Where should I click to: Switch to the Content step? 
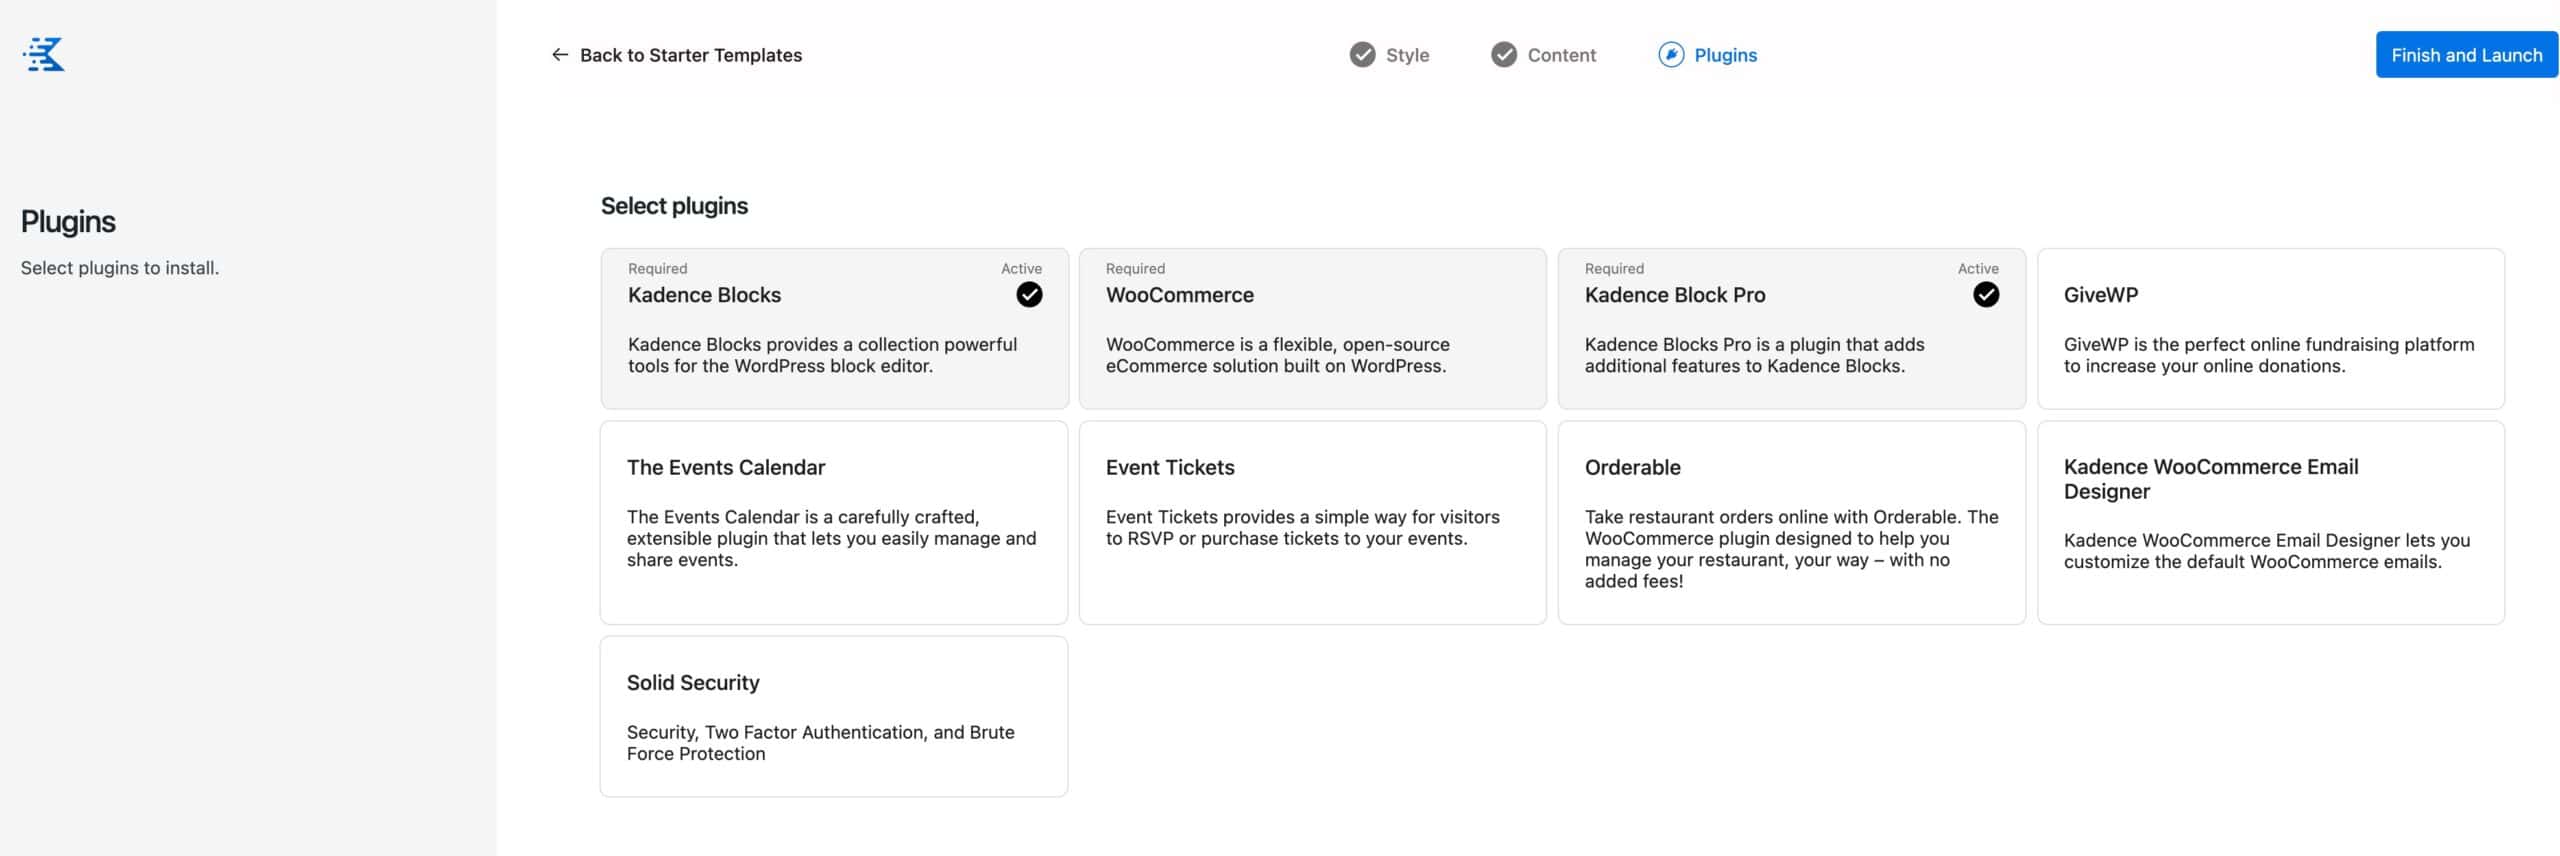tap(1561, 55)
